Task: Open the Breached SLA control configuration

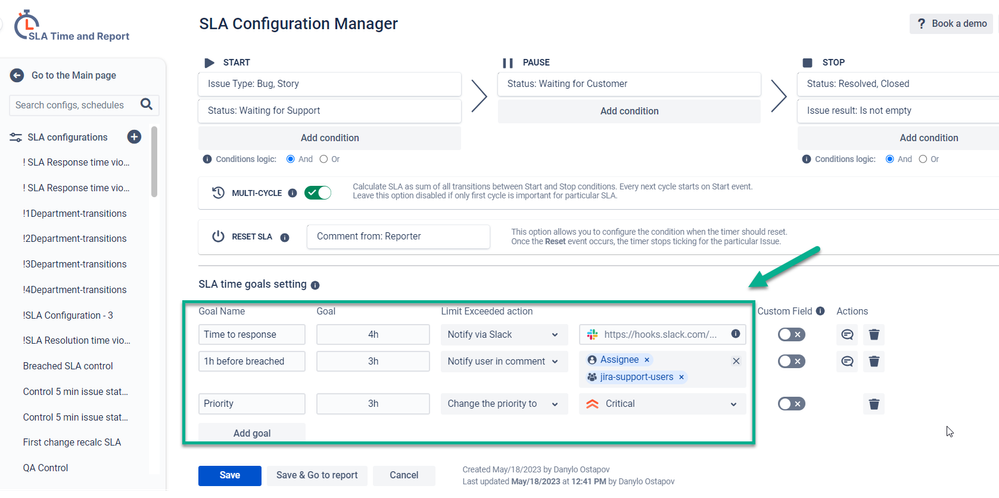Action: pyautogui.click(x=68, y=366)
